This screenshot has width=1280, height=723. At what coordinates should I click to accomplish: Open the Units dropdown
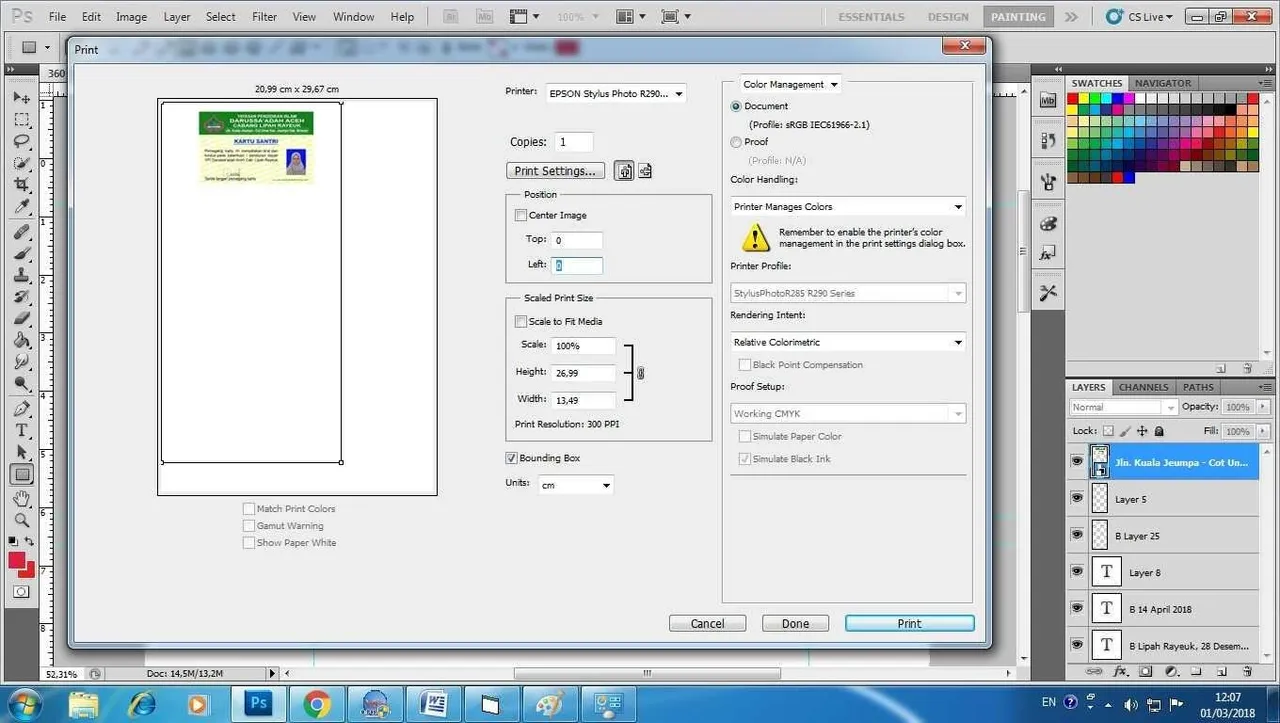(575, 485)
